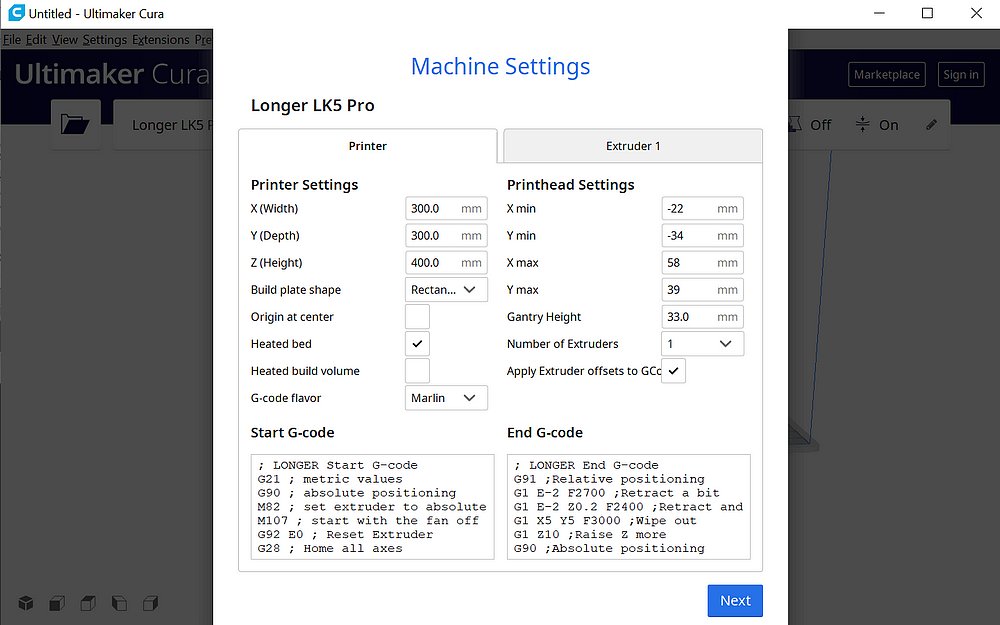1000x625 pixels.
Task: Click the X (Width) input field
Action: click(446, 209)
